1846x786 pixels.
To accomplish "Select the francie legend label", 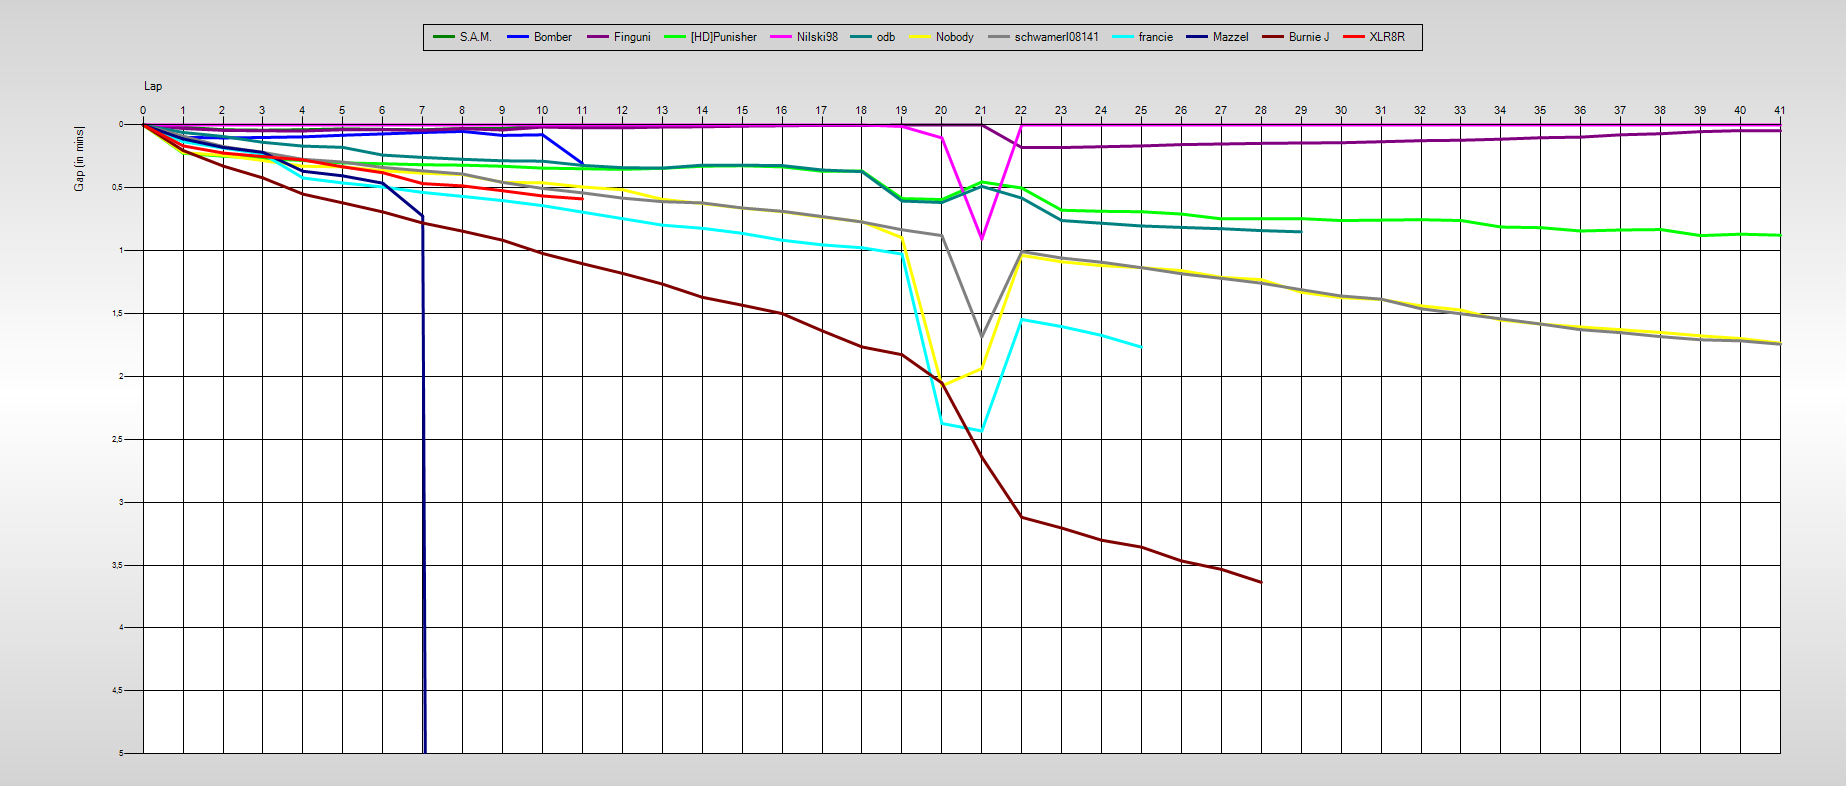I will (x=1155, y=37).
